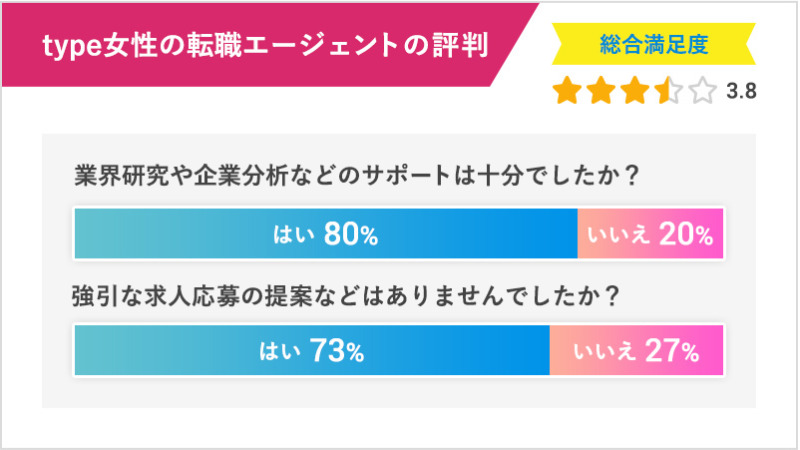Image resolution: width=800 pixels, height=450 pixels.
Task: Click the second filled gold star
Action: coord(602,90)
